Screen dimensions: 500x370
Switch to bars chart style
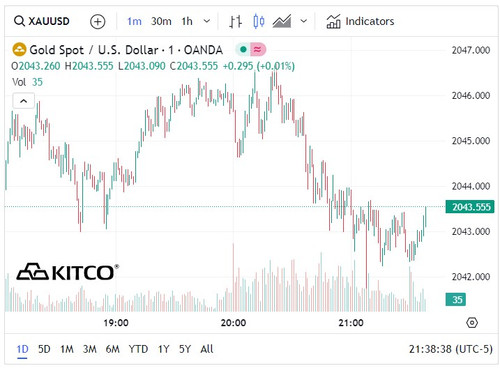click(235, 22)
